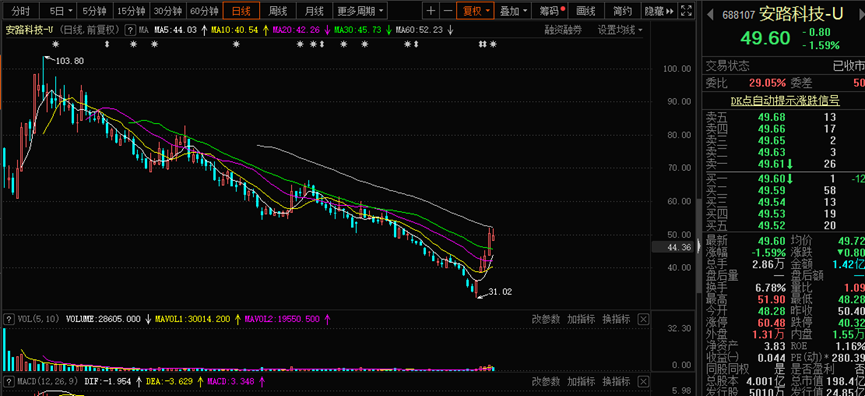Viewport: 865px width, 396px height.
Task: Click the 交易状态 已收市 status row
Action: [x=786, y=66]
